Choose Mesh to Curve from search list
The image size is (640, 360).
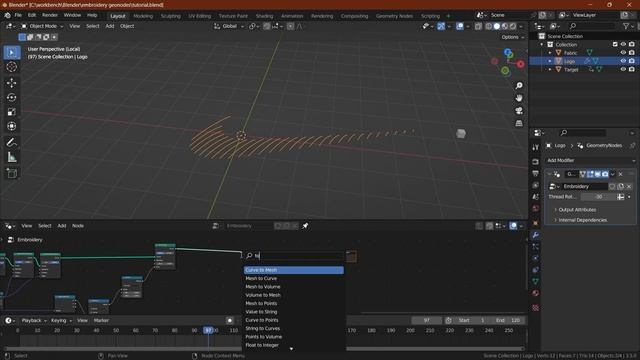pos(294,278)
